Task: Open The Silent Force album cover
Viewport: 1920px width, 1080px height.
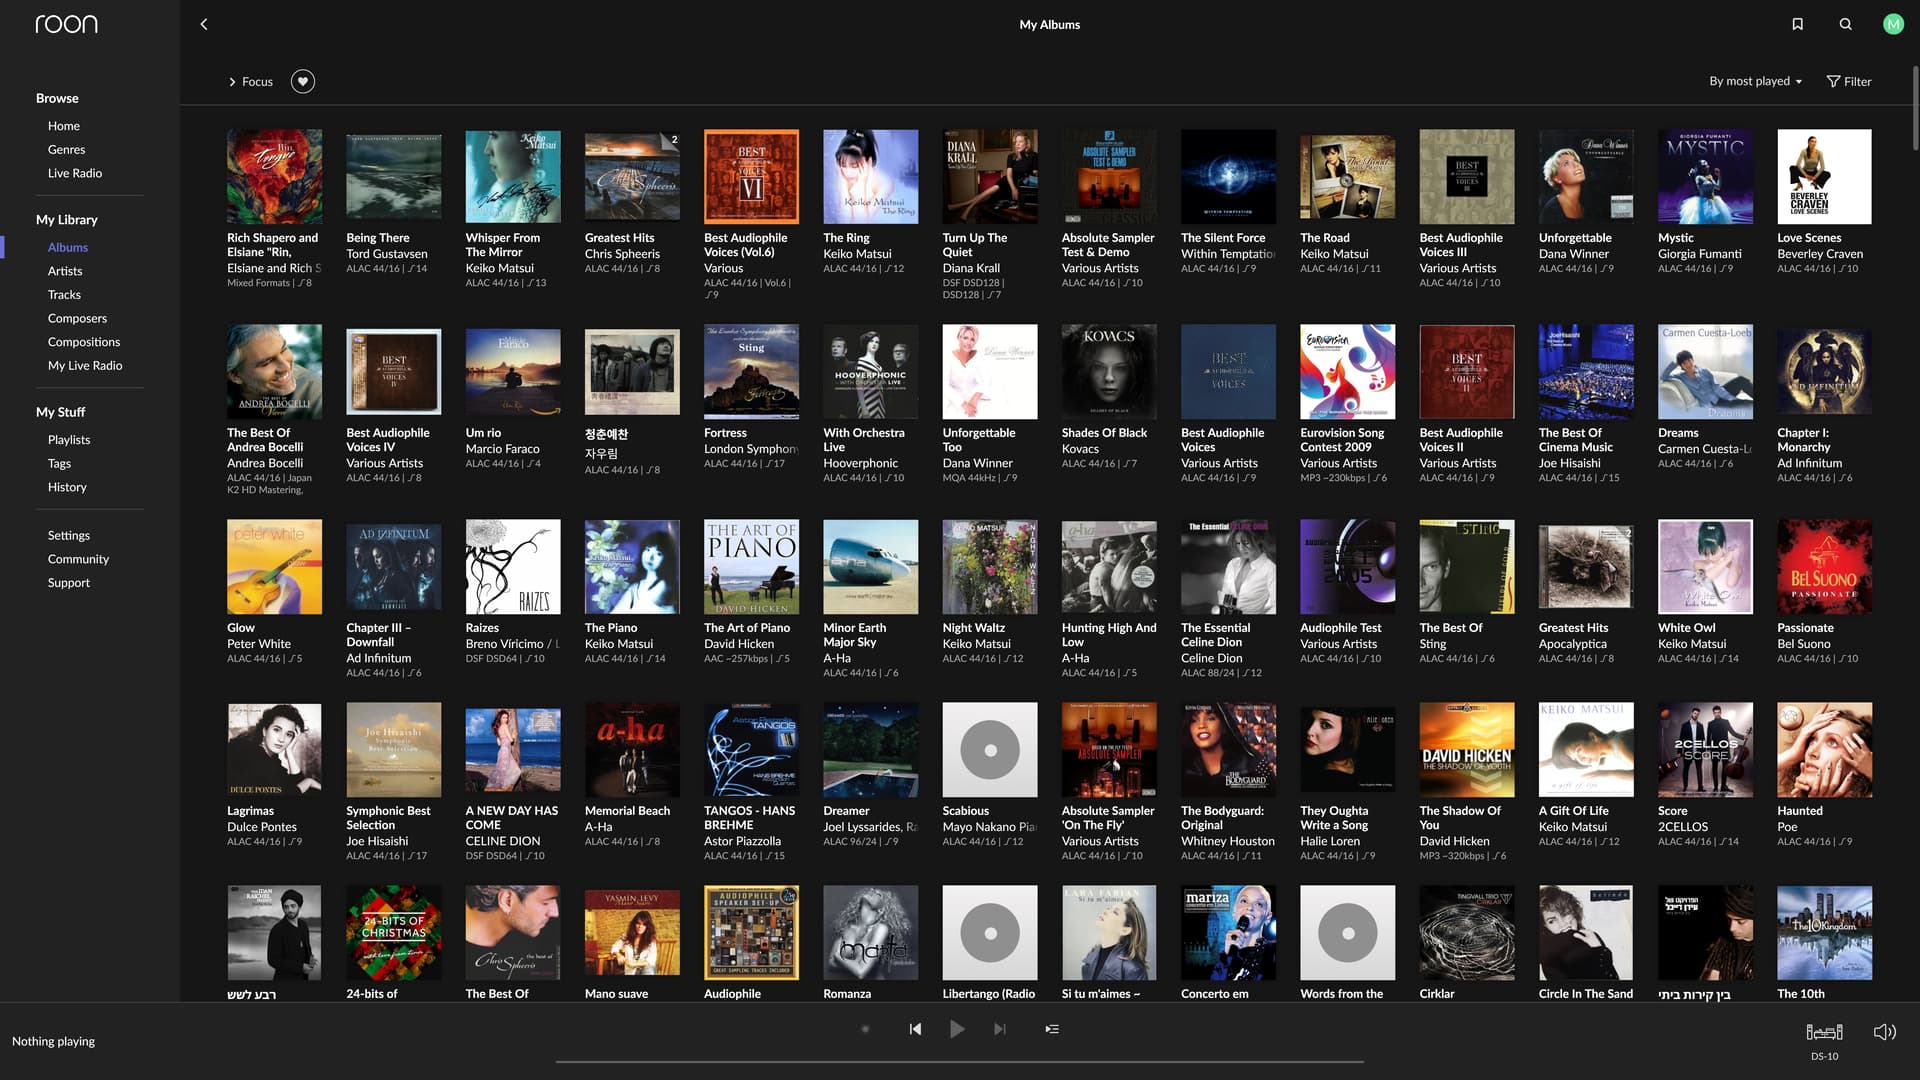Action: pyautogui.click(x=1228, y=176)
